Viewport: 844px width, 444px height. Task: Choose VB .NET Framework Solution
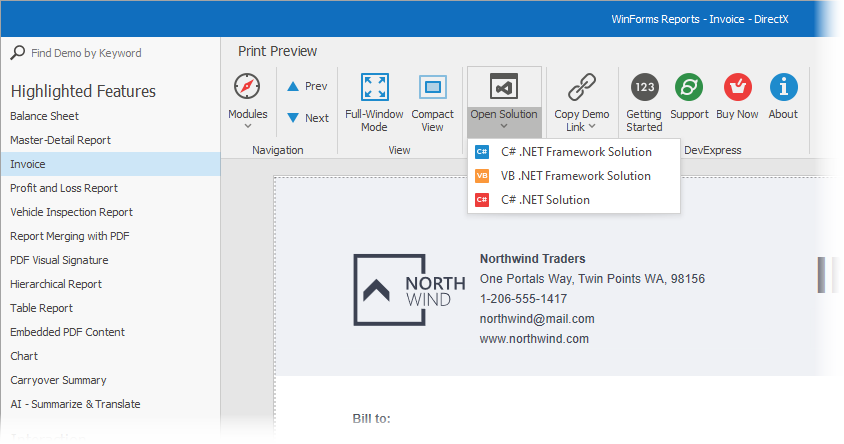[574, 176]
